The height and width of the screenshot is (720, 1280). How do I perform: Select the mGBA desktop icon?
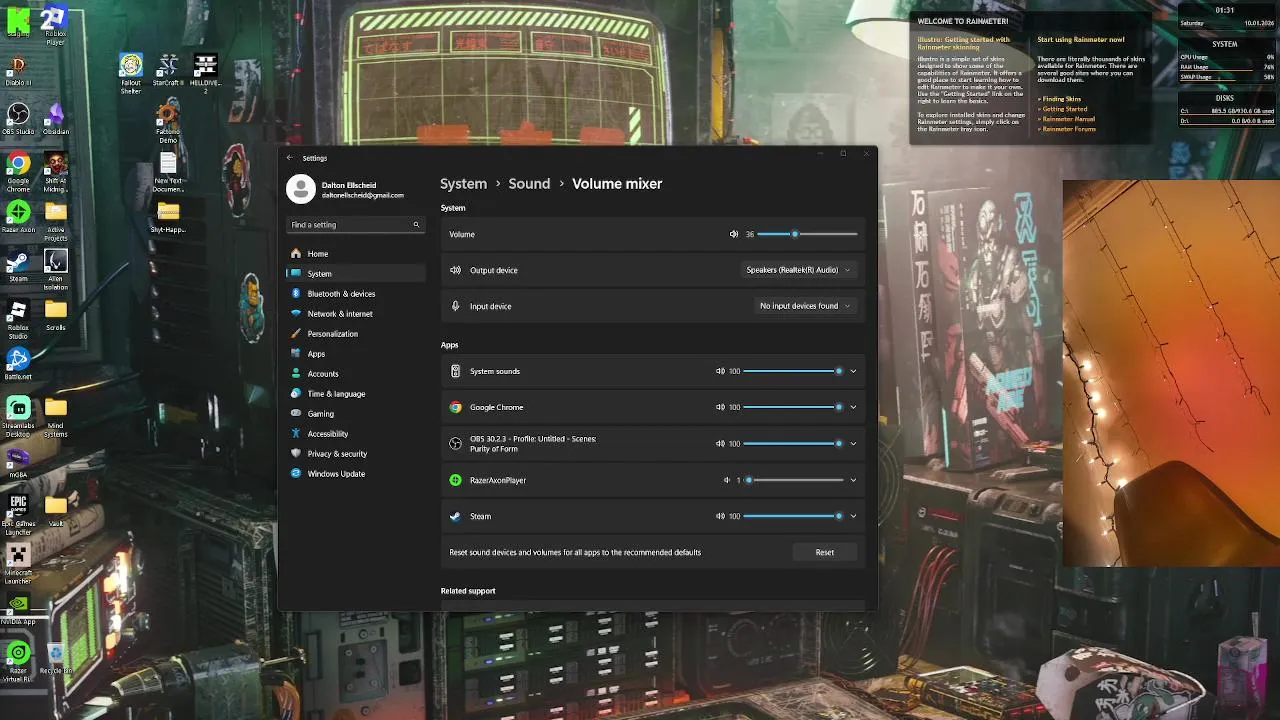[18, 463]
